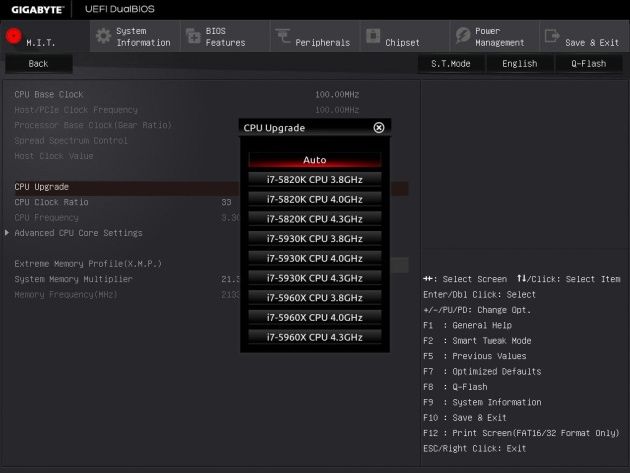This screenshot has width=630, height=473.
Task: Open the Peripherals tab
Action: tap(315, 36)
